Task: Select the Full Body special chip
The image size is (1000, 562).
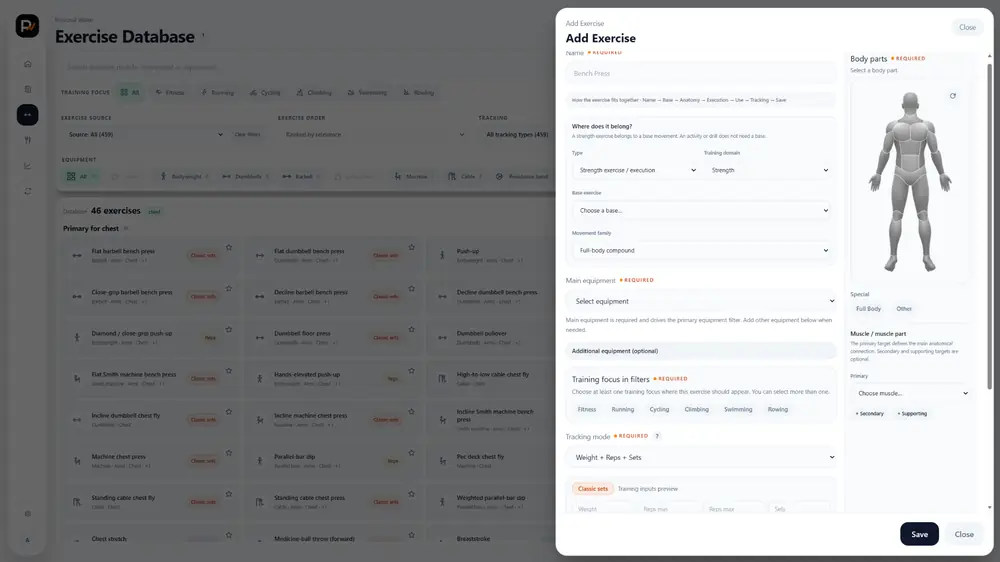Action: (868, 309)
